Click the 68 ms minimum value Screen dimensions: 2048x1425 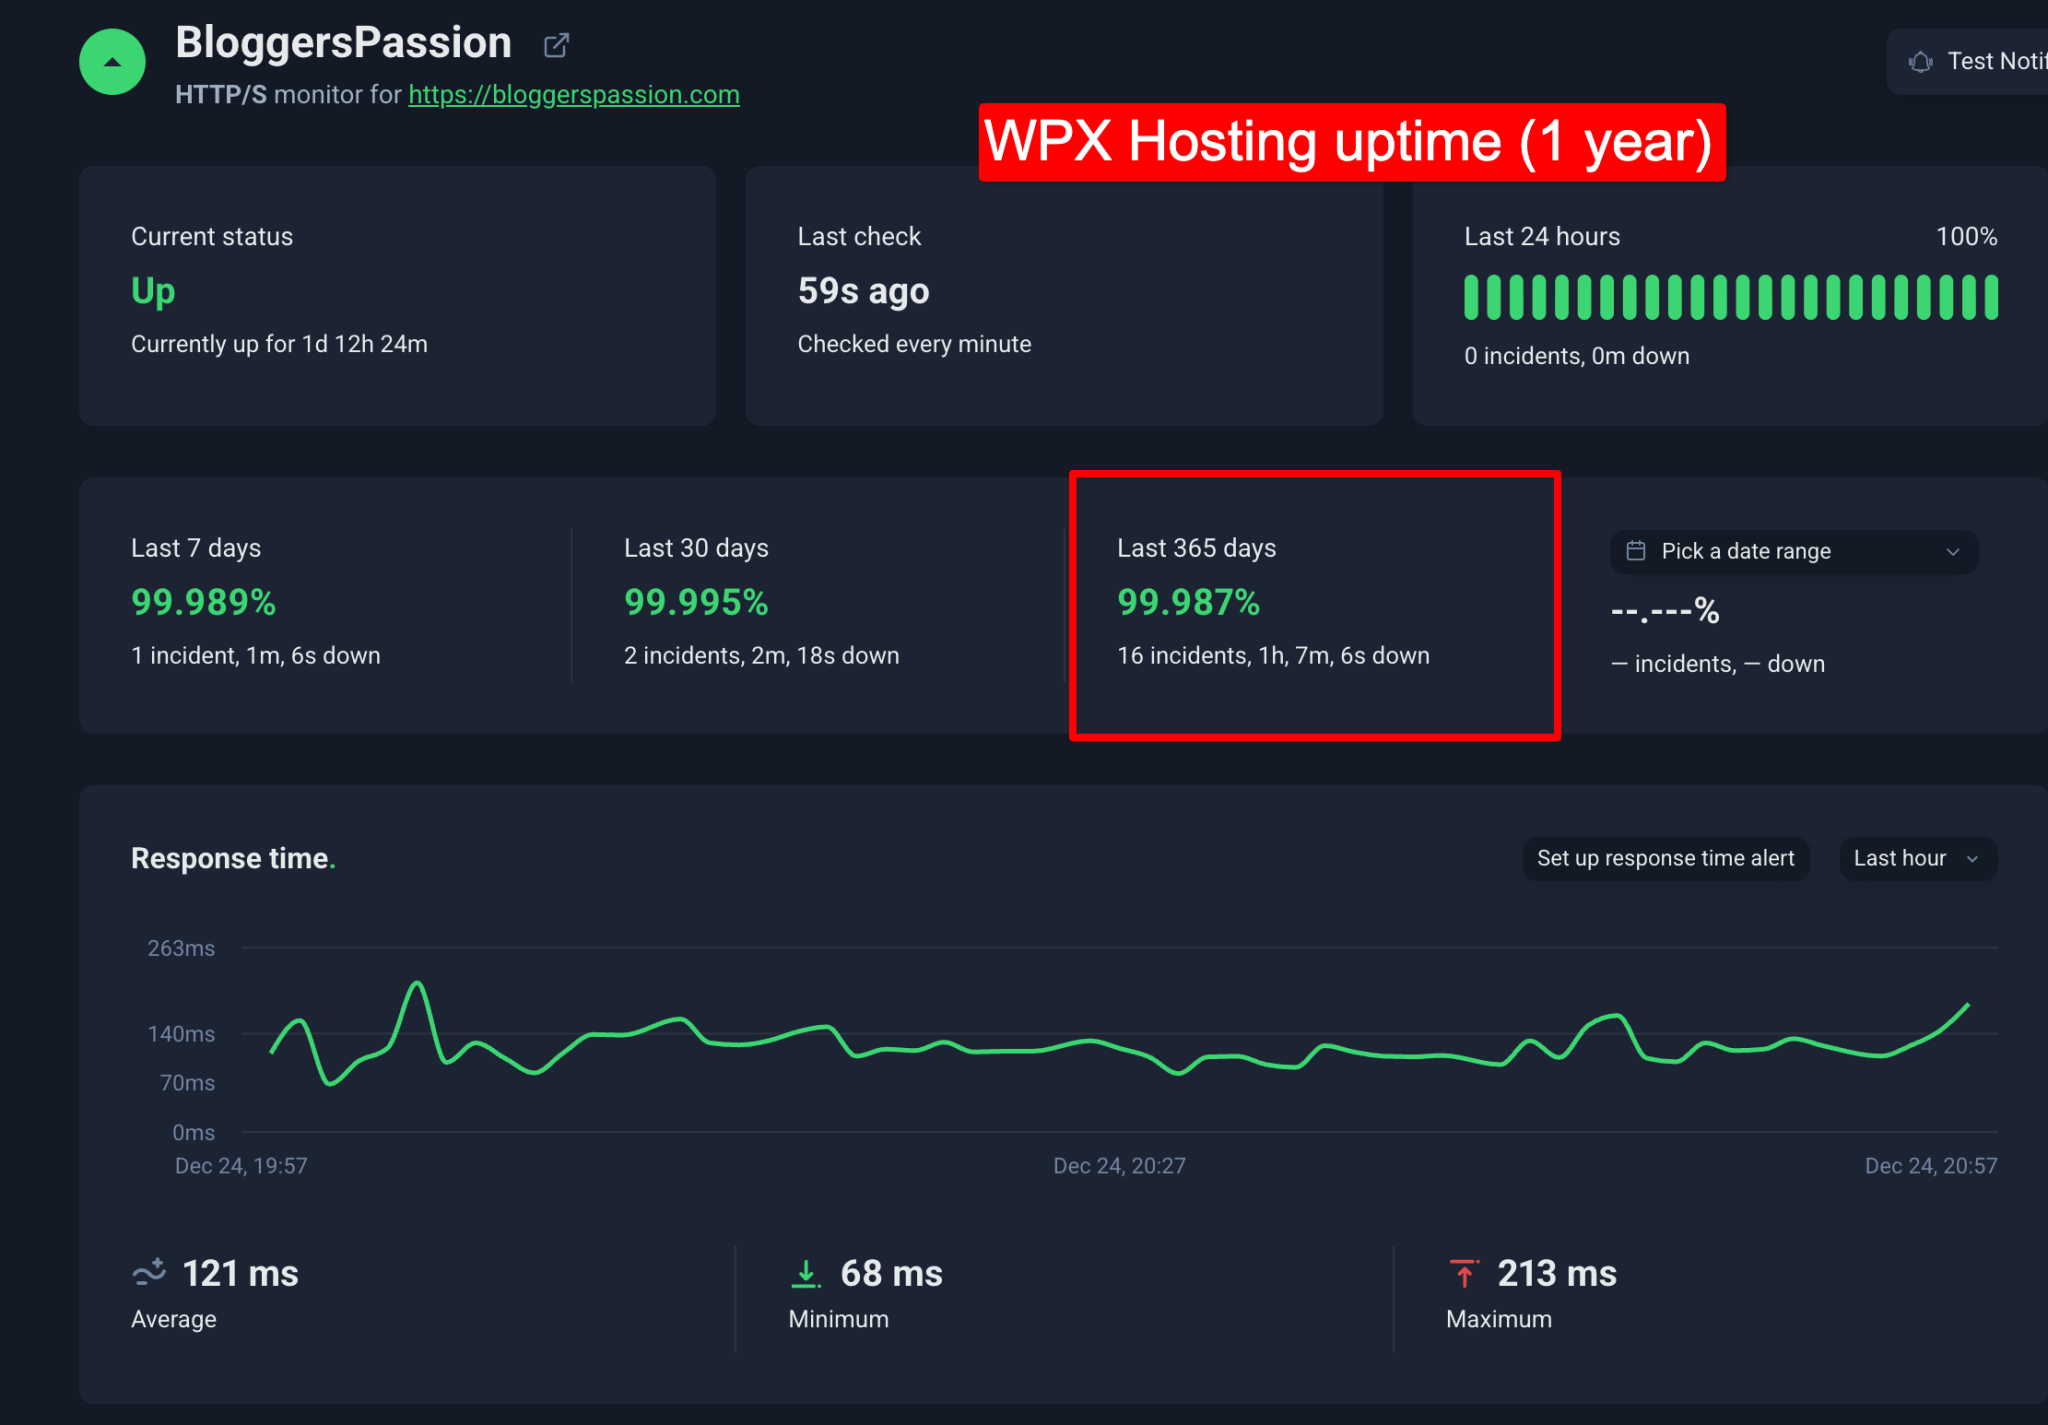tap(891, 1273)
